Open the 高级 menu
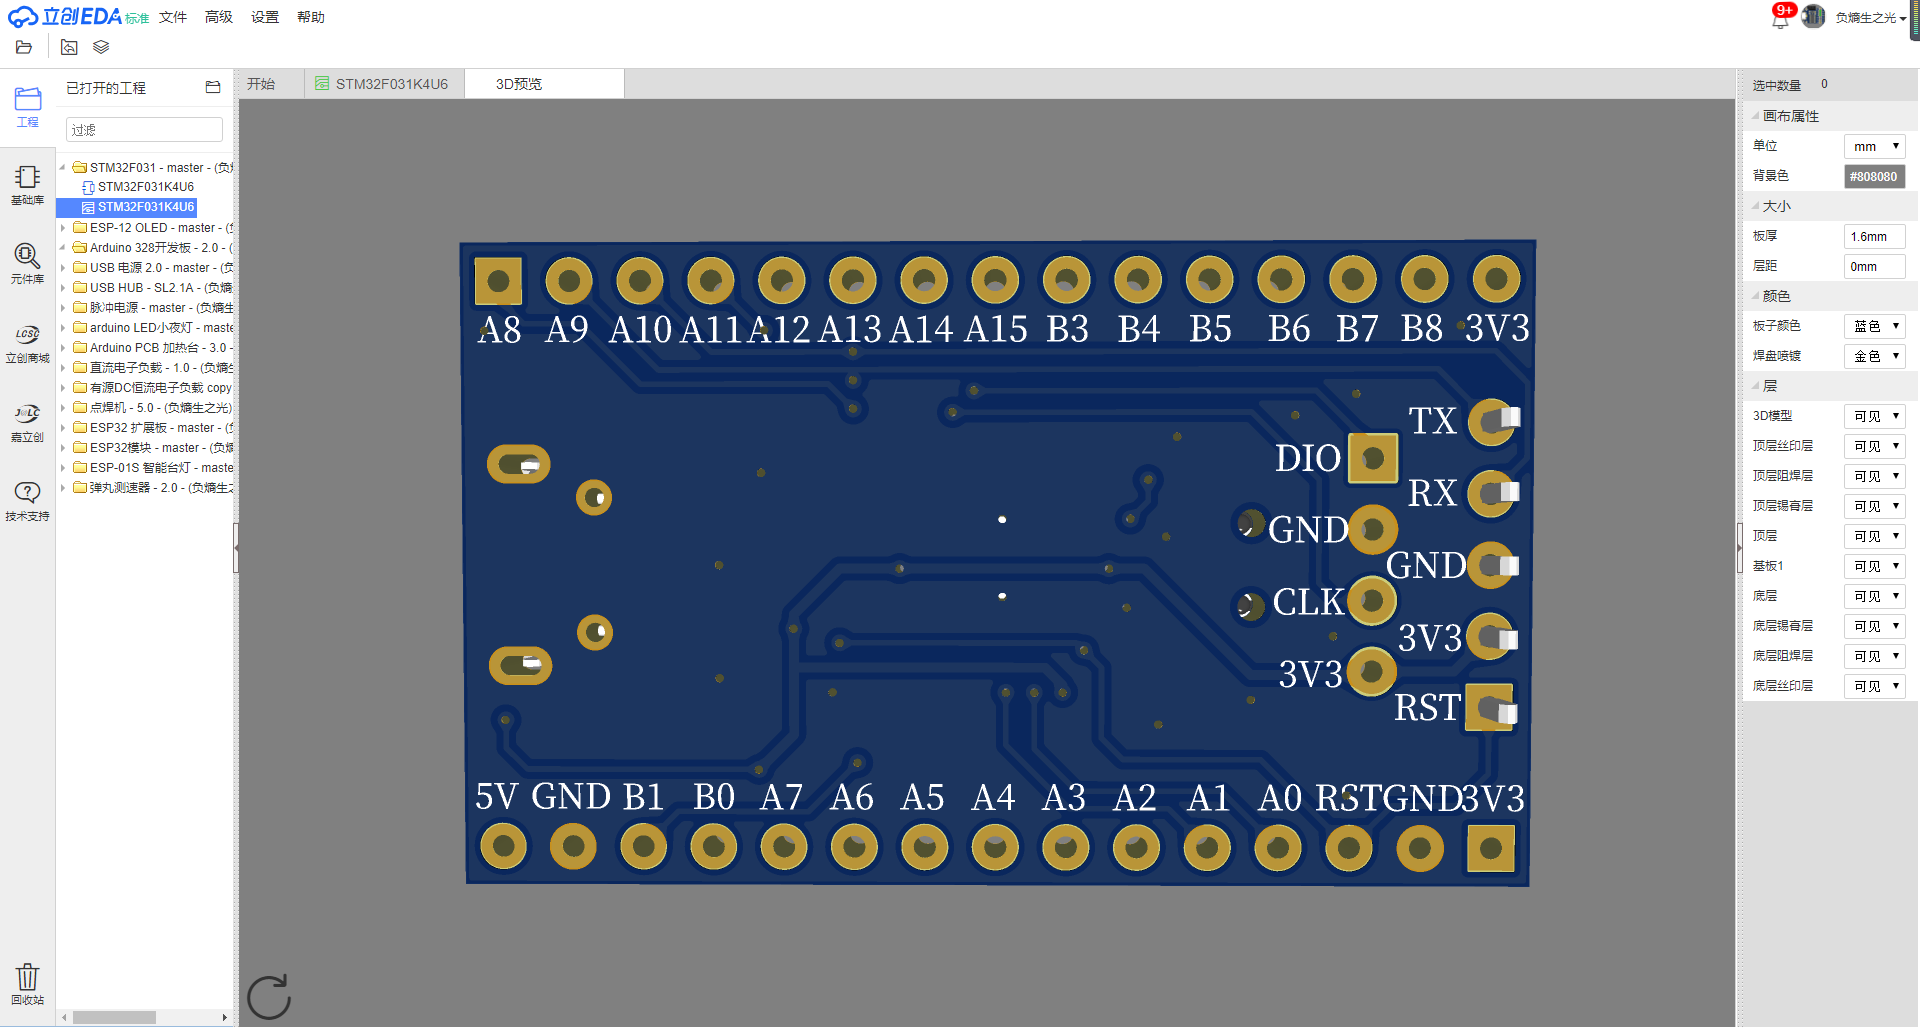This screenshot has width=1920, height=1027. (218, 17)
